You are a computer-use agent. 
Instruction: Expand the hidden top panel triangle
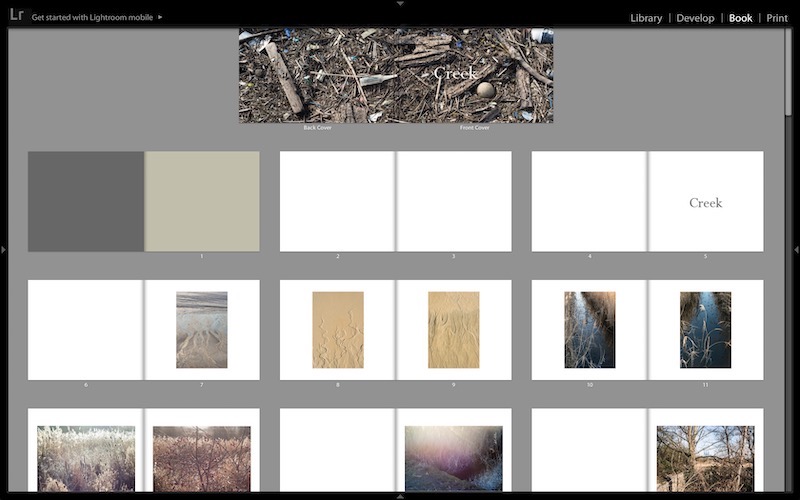click(400, 4)
